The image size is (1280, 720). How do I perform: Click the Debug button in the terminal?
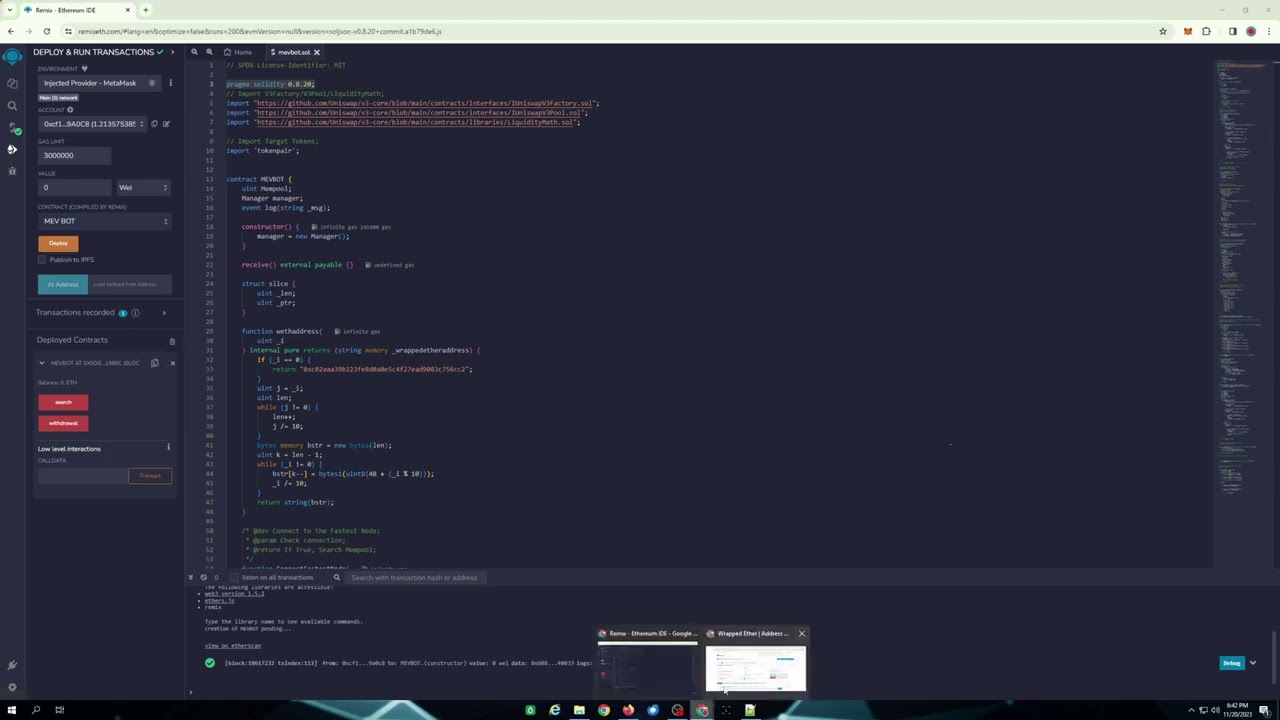pos(1231,663)
